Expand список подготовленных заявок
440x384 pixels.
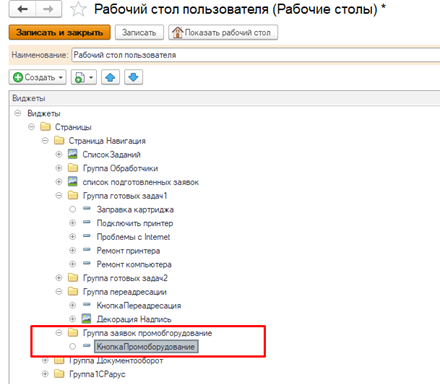pos(59,182)
